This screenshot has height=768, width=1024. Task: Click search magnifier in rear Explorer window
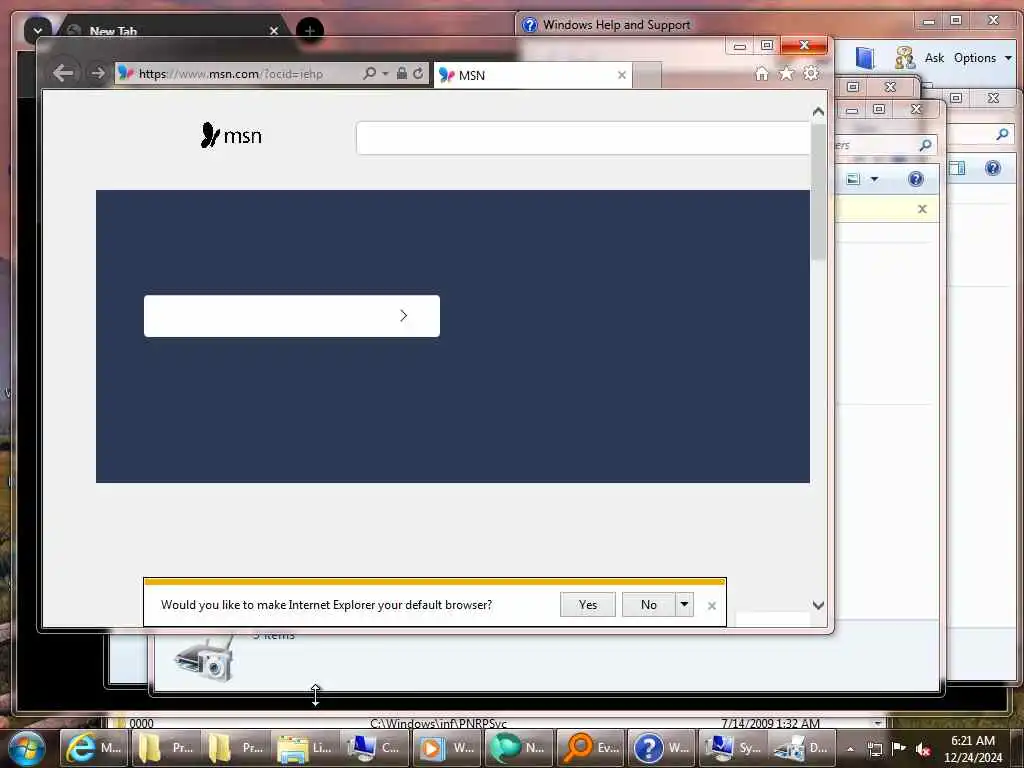pos(1002,134)
